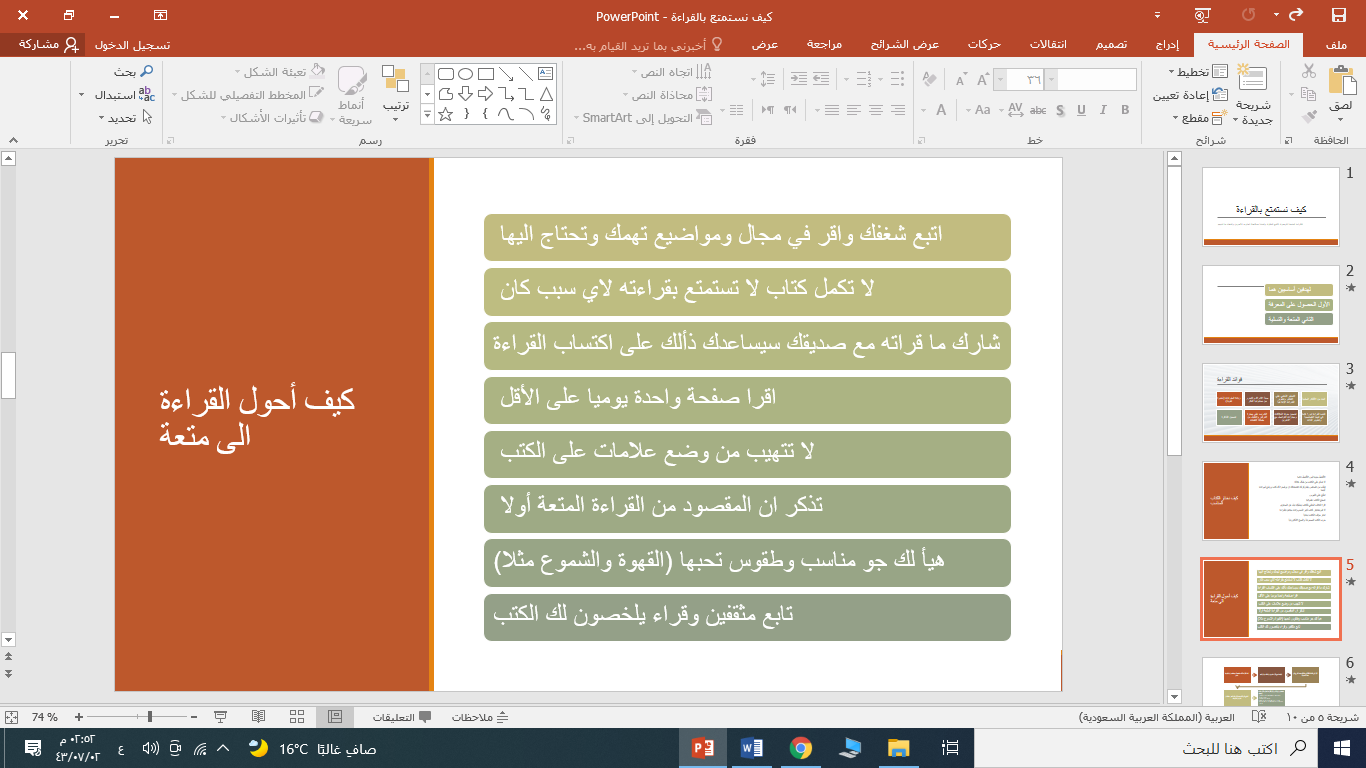
Task: Click the New Slide (شريحة جديدة) icon
Action: [x=1252, y=82]
